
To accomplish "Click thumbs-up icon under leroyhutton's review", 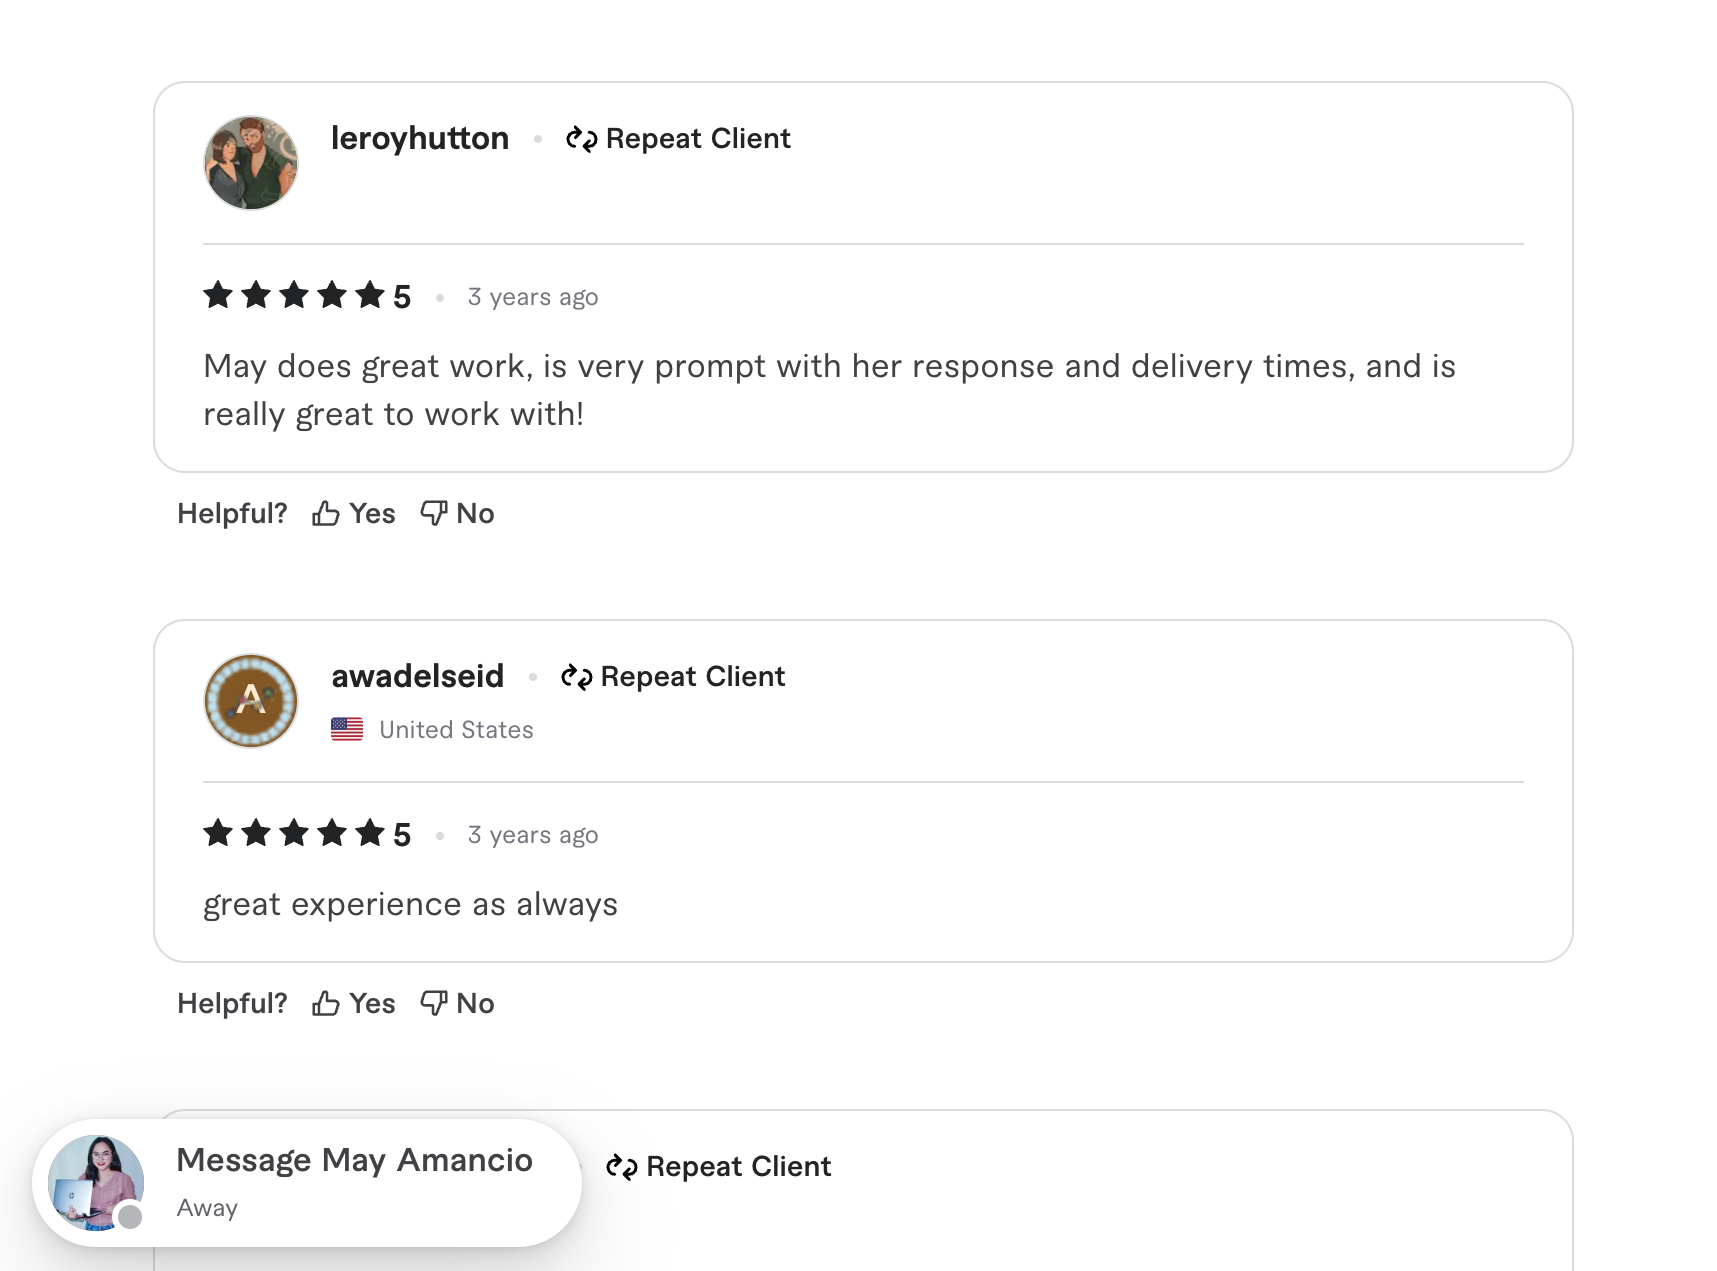I will tap(325, 514).
